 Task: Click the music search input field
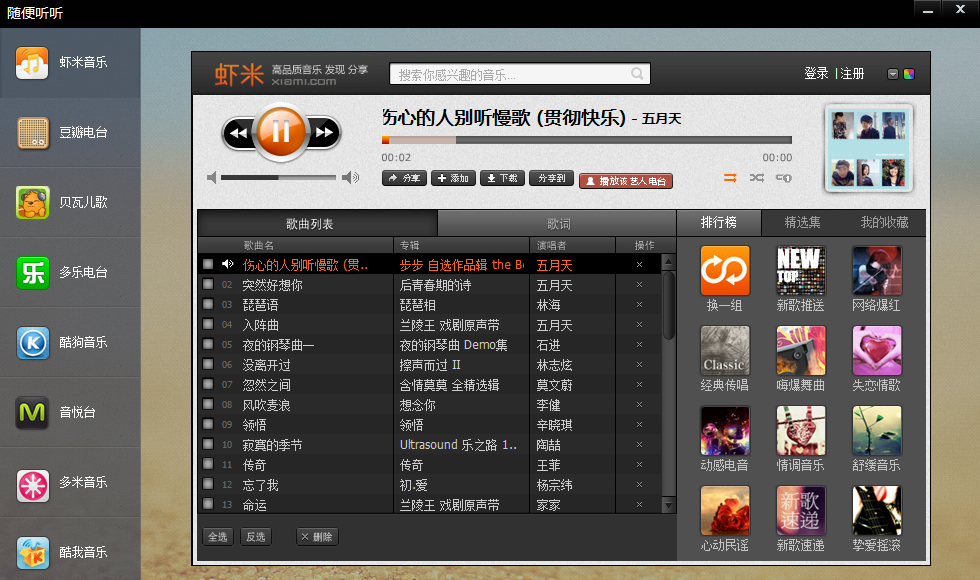click(520, 74)
